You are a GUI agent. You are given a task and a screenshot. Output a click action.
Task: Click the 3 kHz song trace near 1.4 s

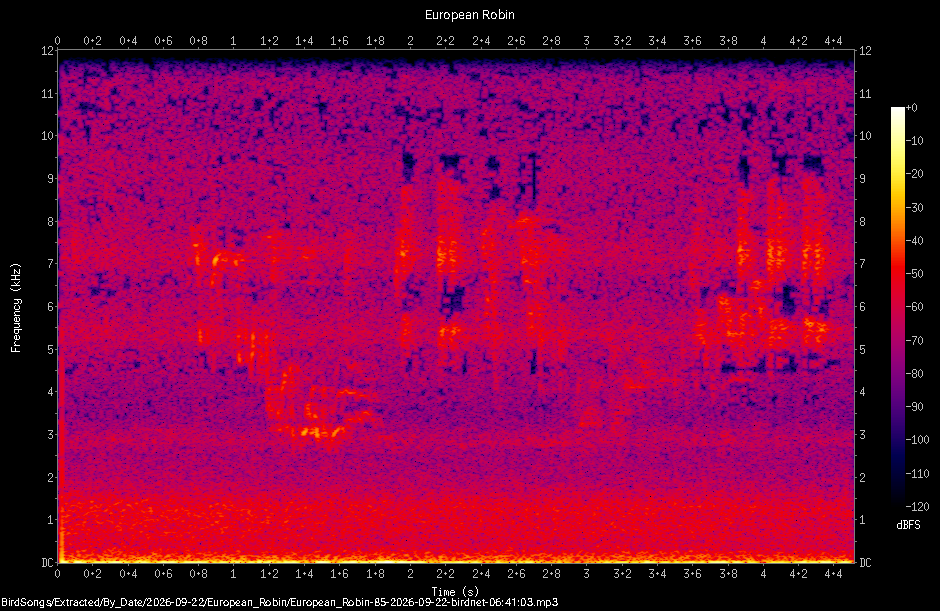[x=312, y=431]
